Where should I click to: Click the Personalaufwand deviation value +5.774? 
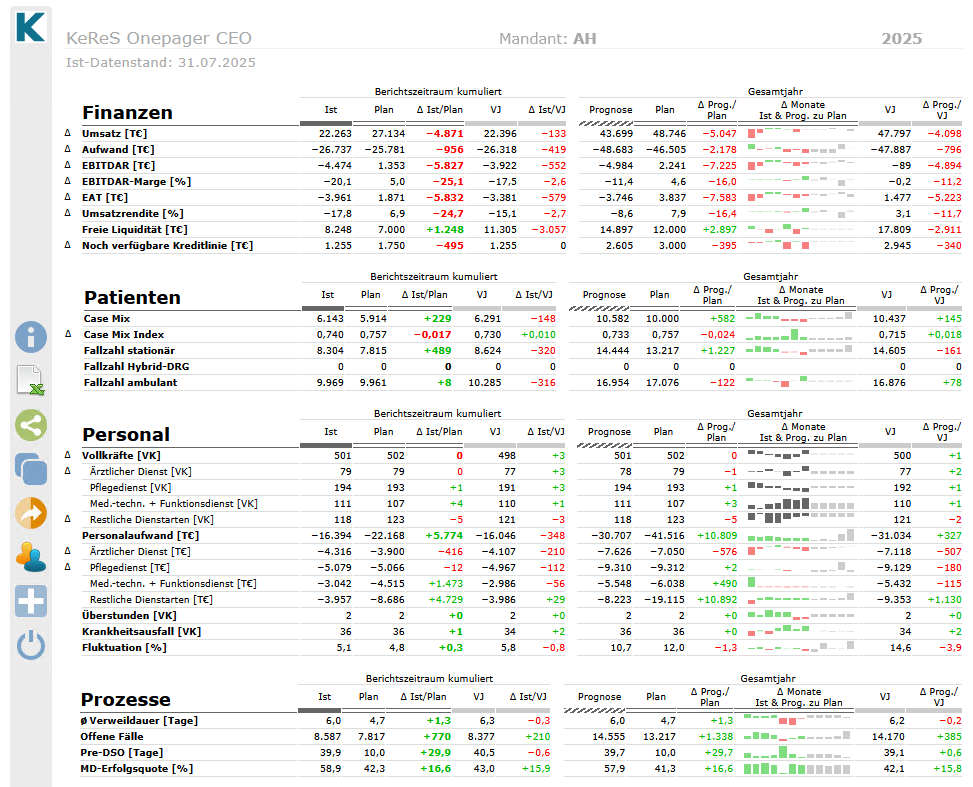point(444,536)
